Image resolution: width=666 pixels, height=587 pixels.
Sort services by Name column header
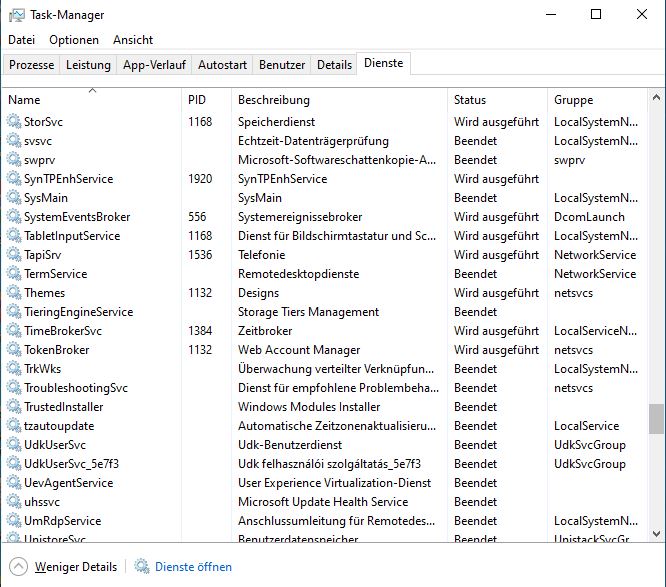[x=92, y=100]
